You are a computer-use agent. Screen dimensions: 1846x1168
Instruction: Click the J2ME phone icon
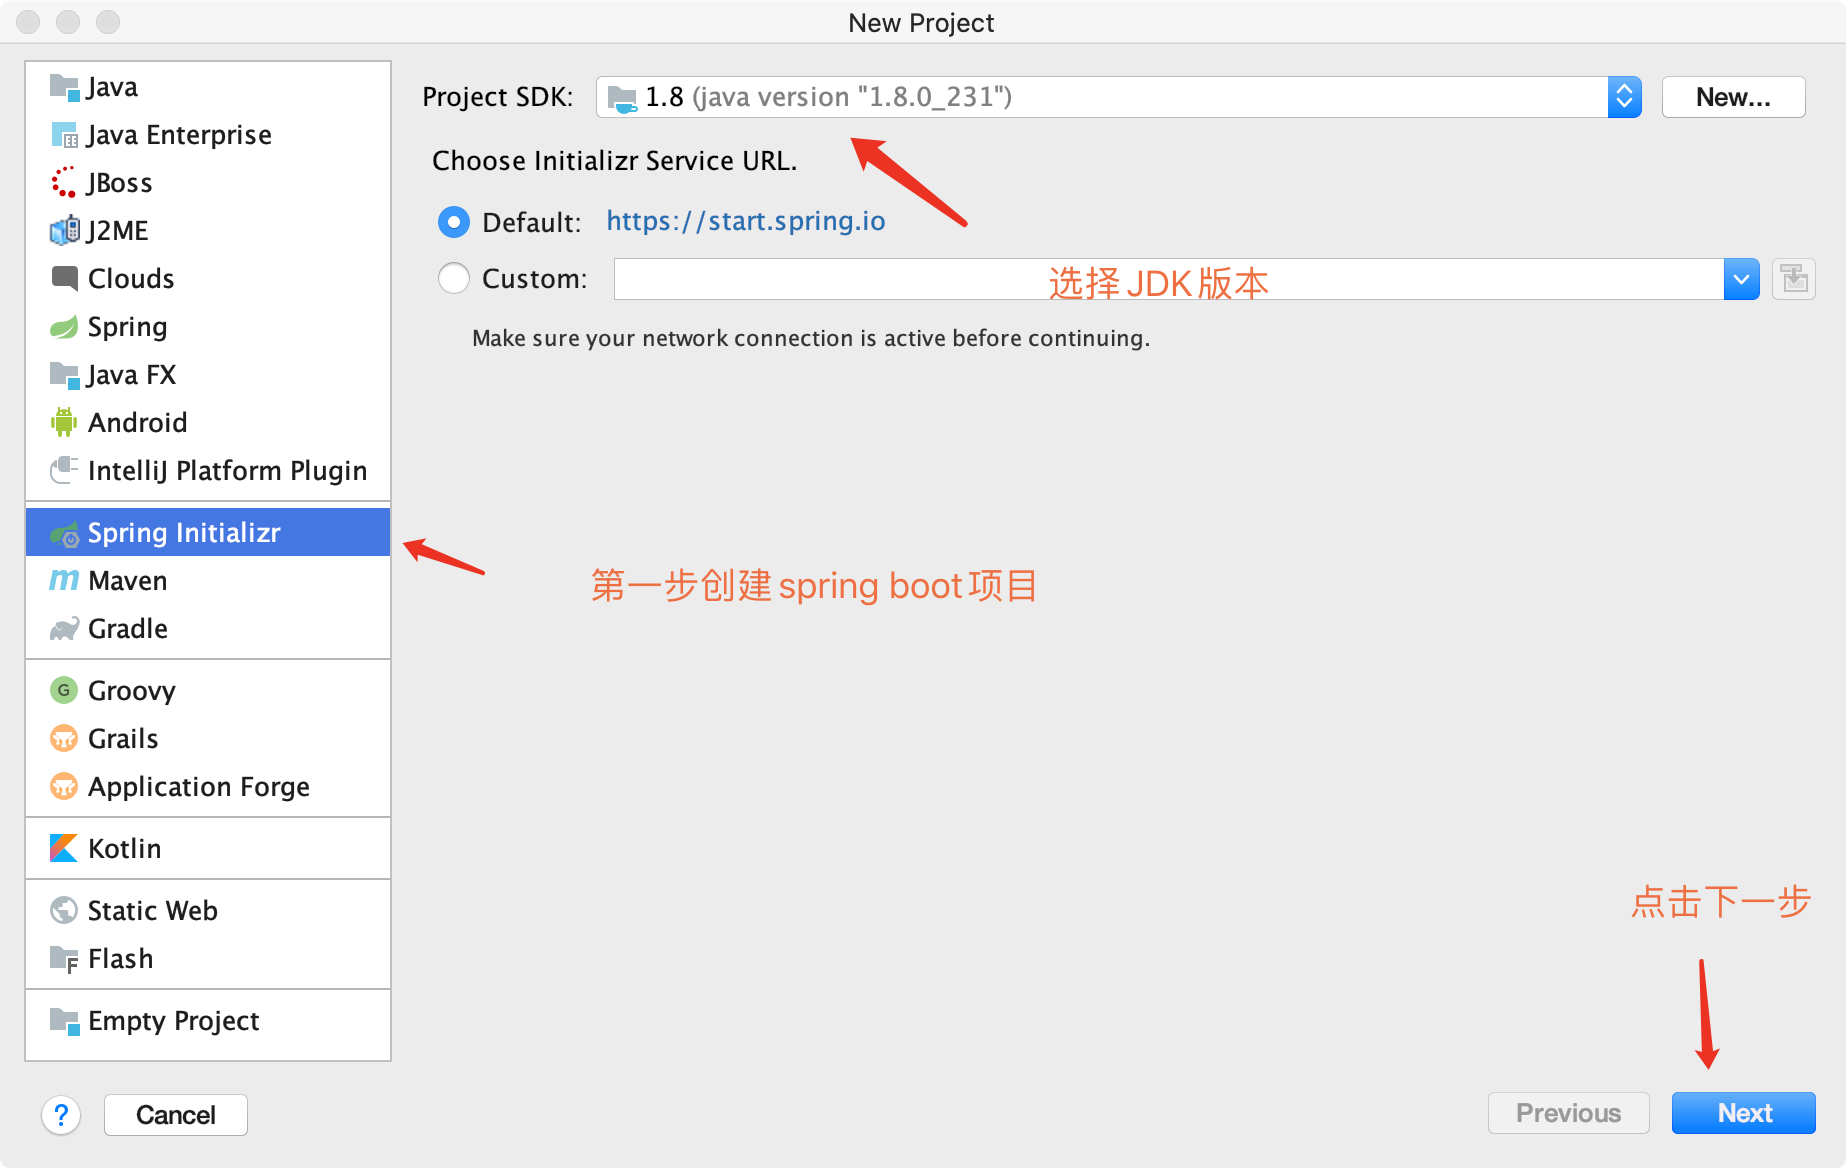point(64,231)
